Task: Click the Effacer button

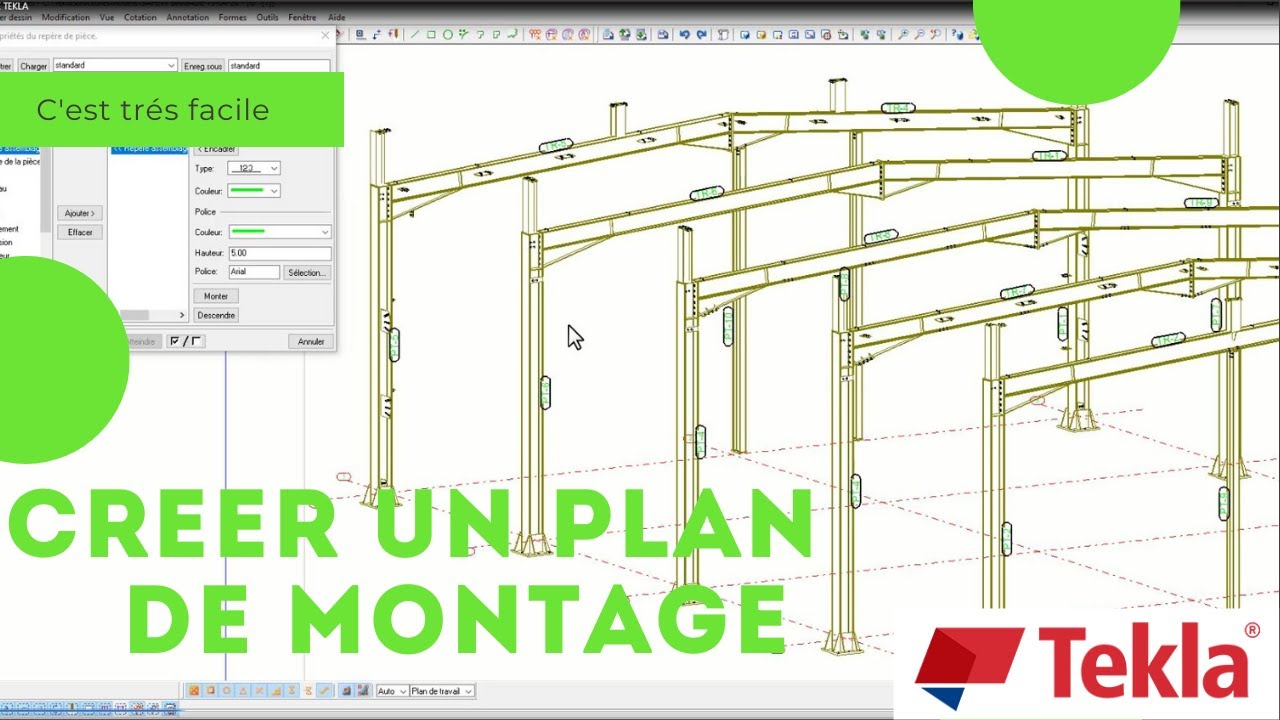Action: [80, 232]
